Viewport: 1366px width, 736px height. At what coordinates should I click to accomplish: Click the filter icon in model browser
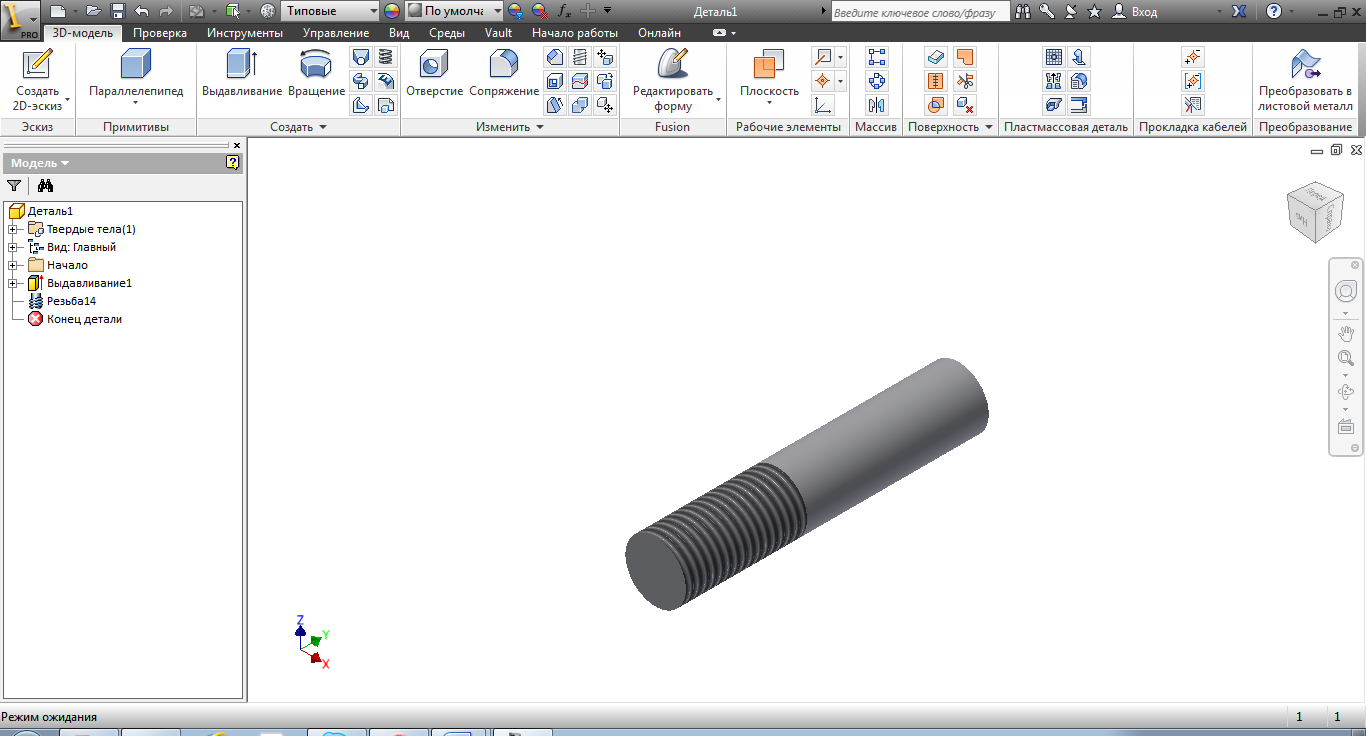tap(14, 185)
